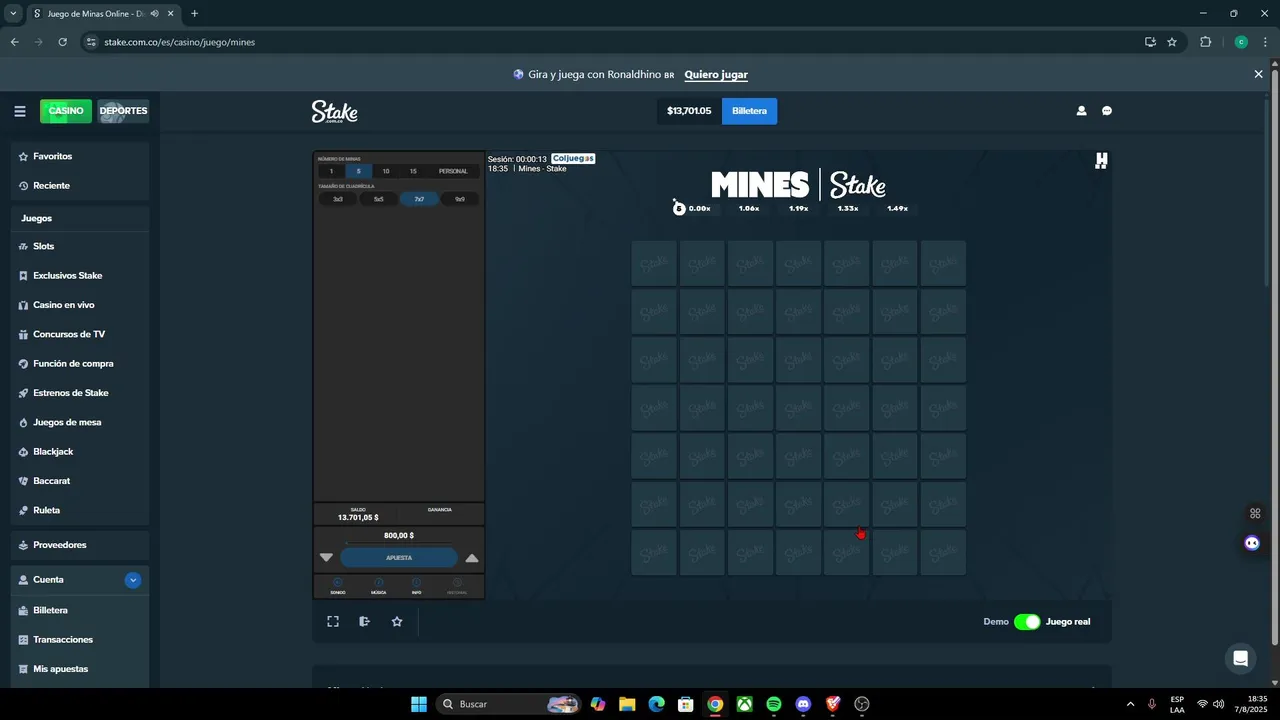The image size is (1280, 720).
Task: Open Transacciones in sidebar
Action: coord(80,640)
